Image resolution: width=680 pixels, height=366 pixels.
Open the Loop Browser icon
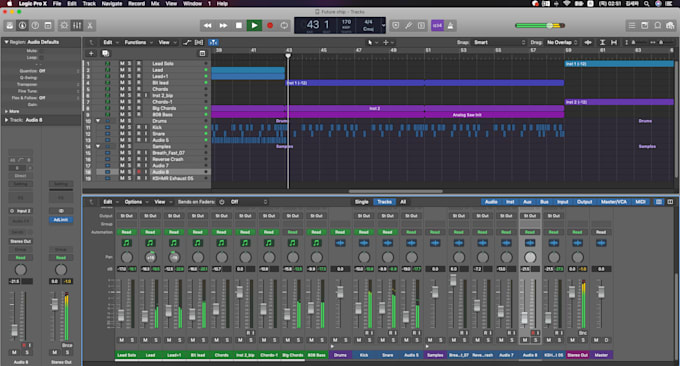pyautogui.click(x=658, y=26)
